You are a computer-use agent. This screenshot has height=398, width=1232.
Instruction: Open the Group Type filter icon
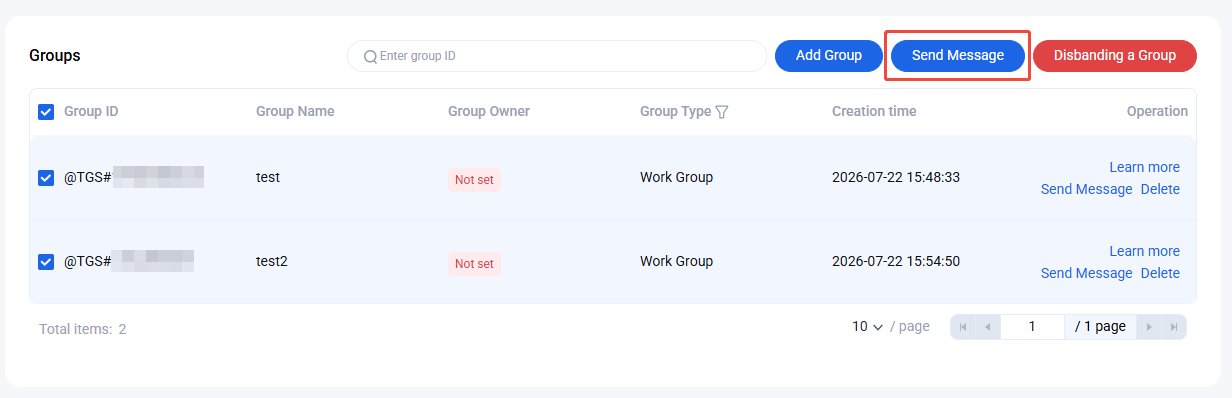(722, 112)
